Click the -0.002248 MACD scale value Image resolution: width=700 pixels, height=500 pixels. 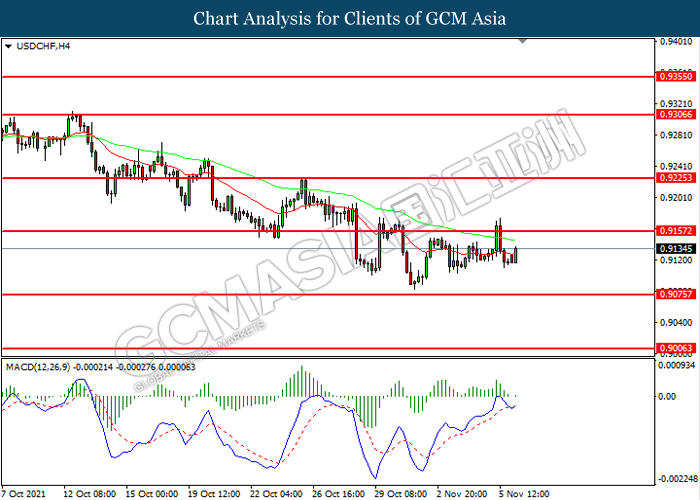coord(677,479)
